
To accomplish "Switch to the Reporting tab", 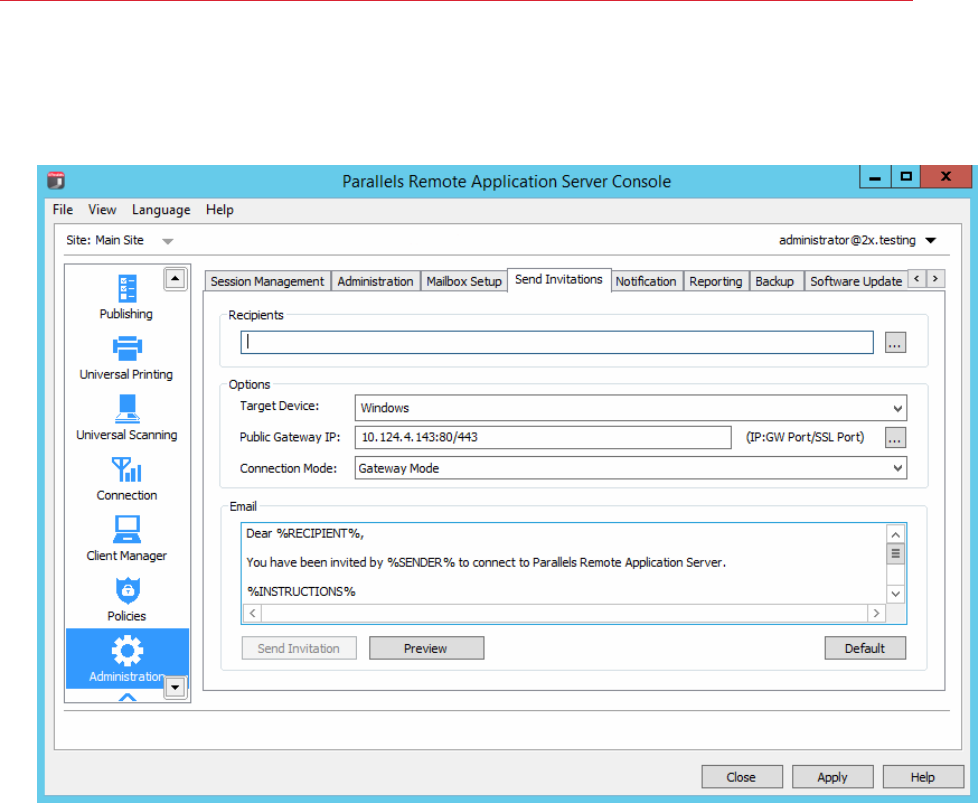I will 716,281.
